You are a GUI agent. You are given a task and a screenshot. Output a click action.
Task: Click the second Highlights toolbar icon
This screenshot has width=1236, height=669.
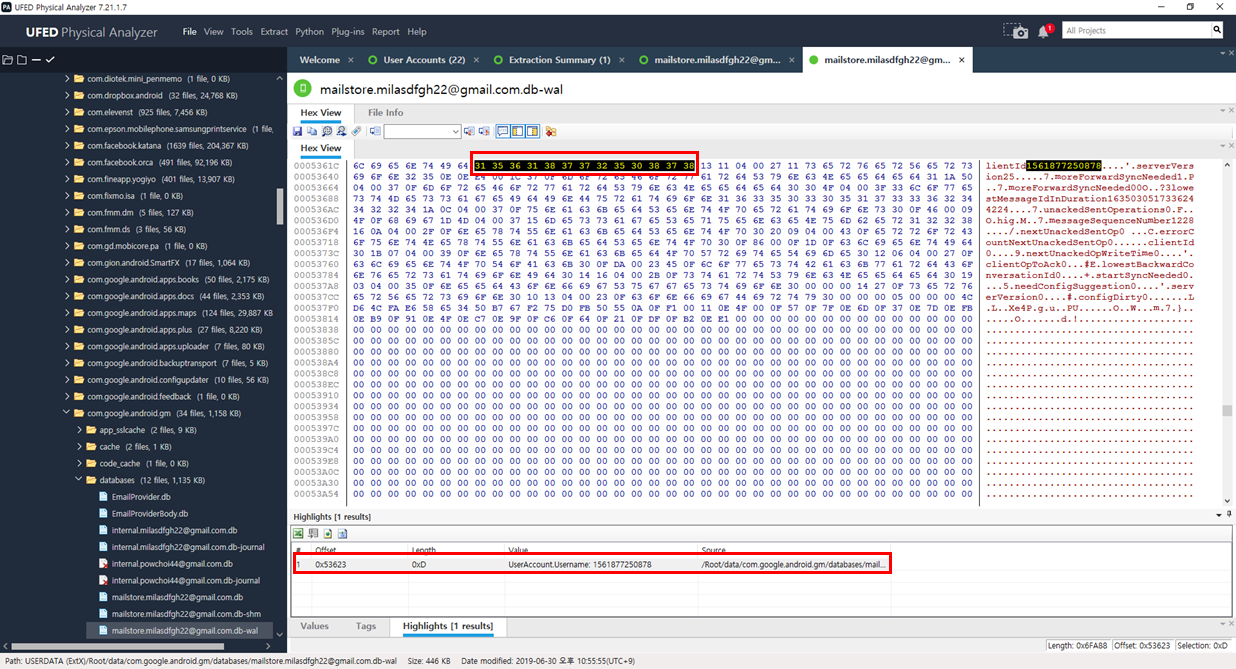(x=313, y=533)
